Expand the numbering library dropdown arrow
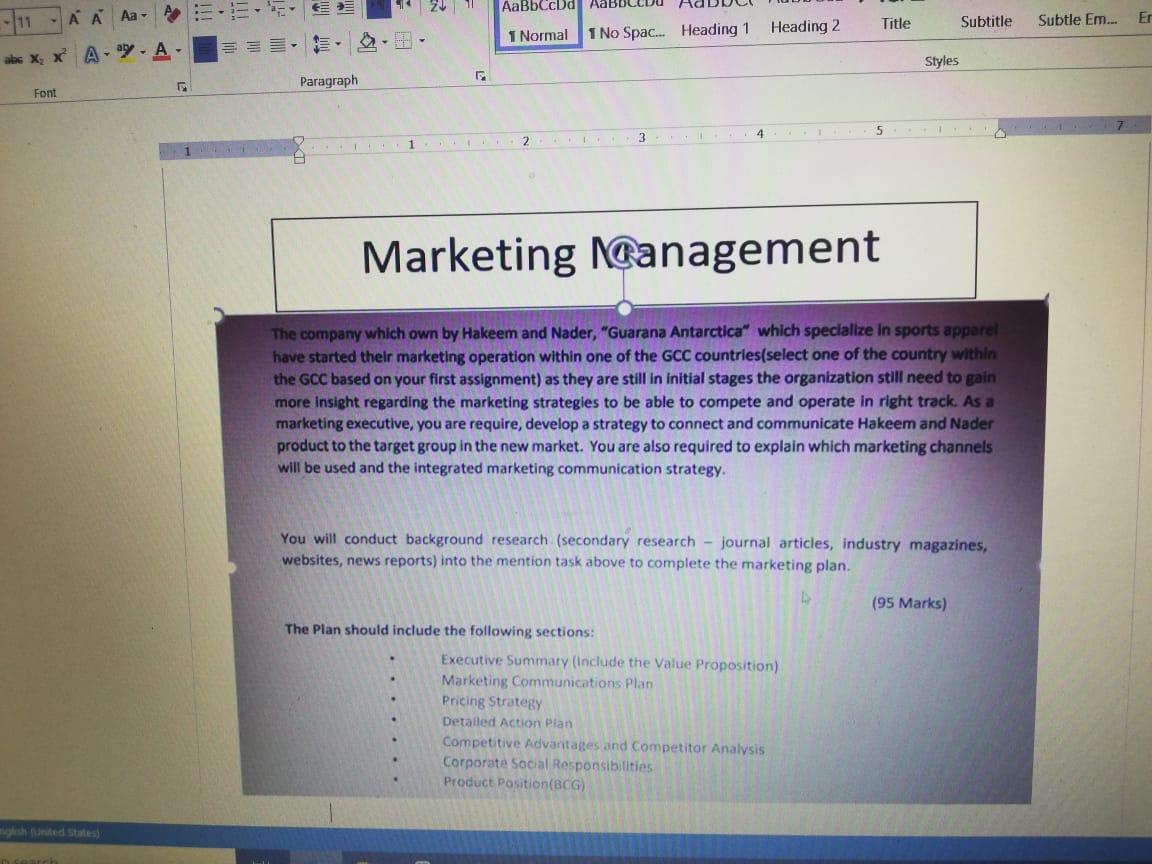The image size is (1152, 864). [256, 11]
